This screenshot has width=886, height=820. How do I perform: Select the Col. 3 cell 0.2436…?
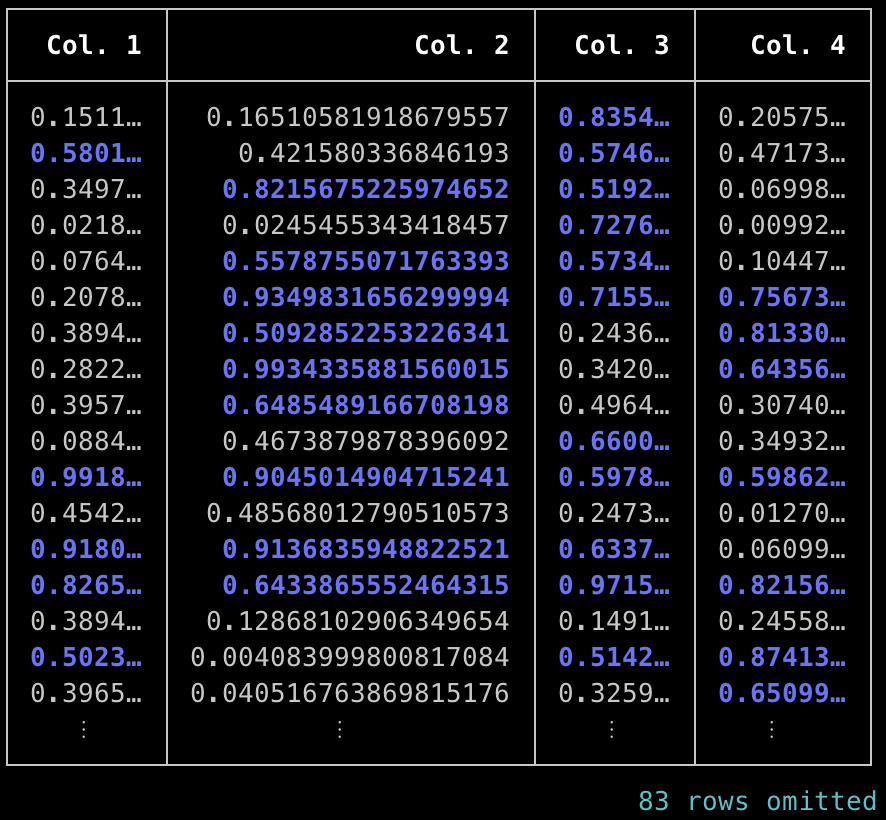coord(614,333)
